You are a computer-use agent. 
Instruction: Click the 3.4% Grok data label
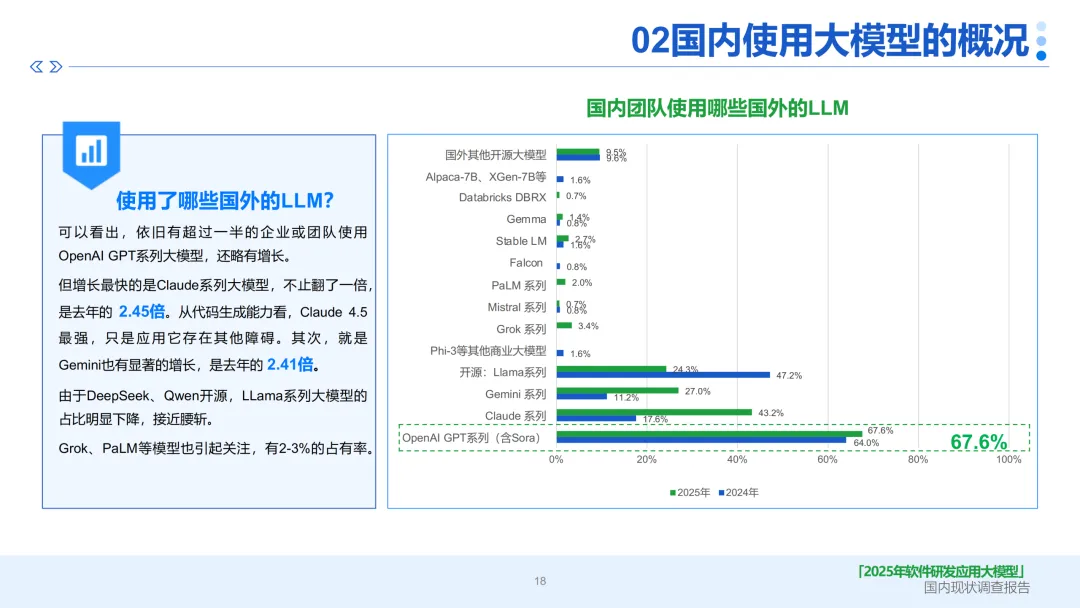pyautogui.click(x=588, y=326)
